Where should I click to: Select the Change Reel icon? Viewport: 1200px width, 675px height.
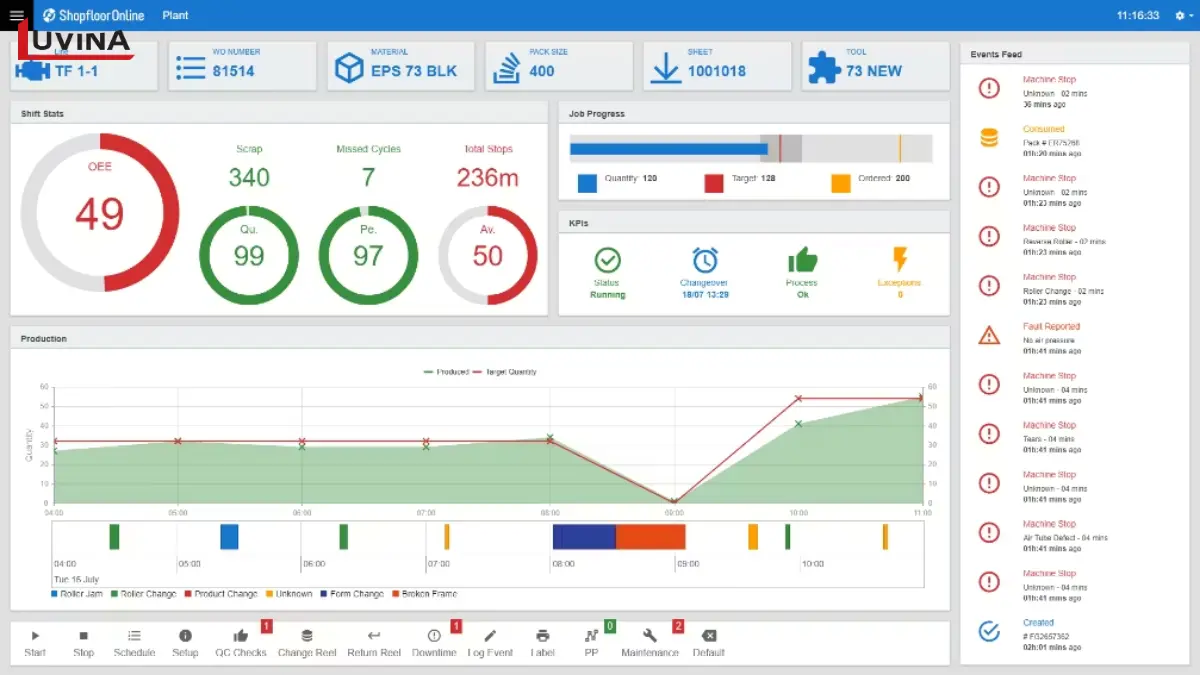click(306, 637)
